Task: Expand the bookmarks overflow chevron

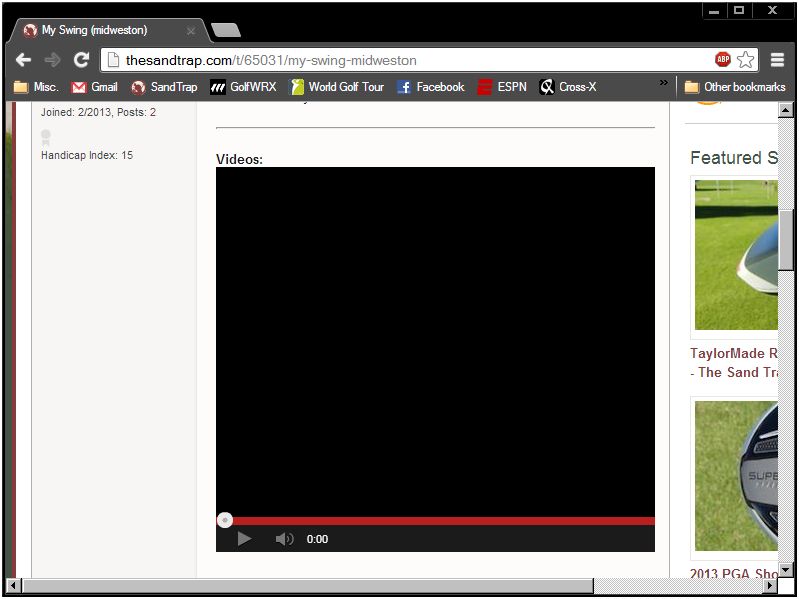Action: pyautogui.click(x=663, y=84)
